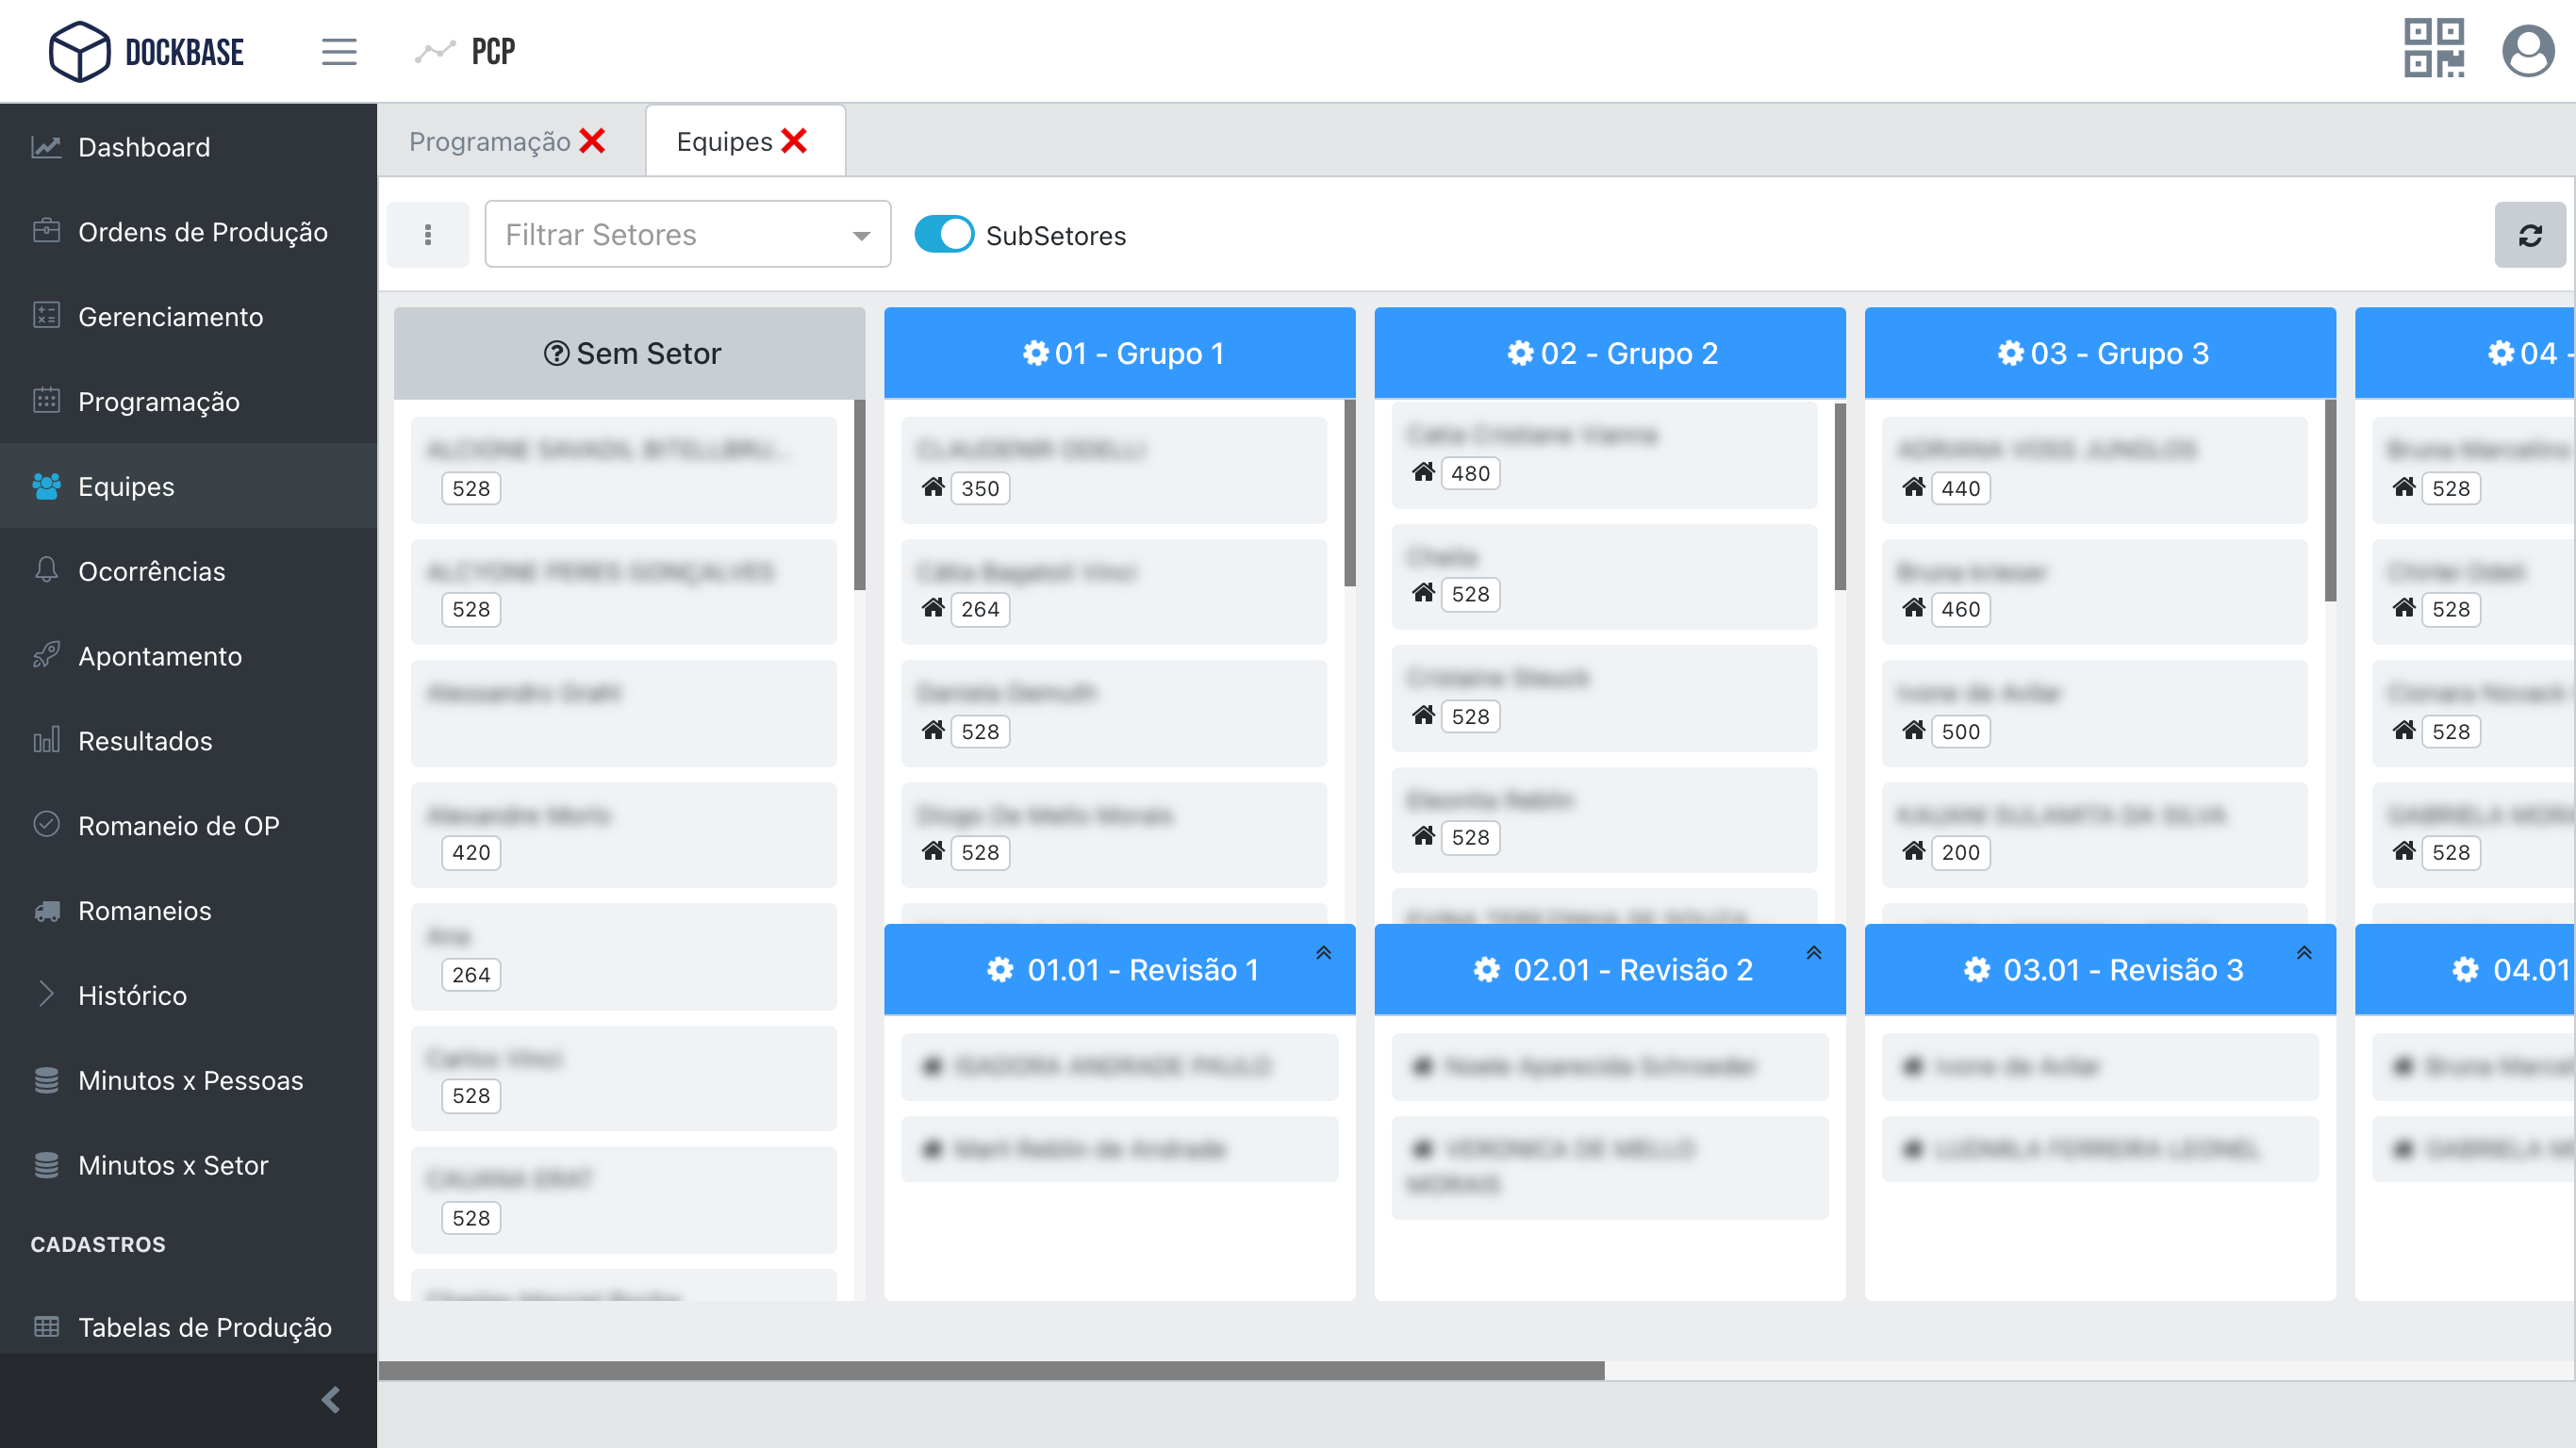
Task: Go to Minutos x Pessoas page
Action: coord(190,1080)
